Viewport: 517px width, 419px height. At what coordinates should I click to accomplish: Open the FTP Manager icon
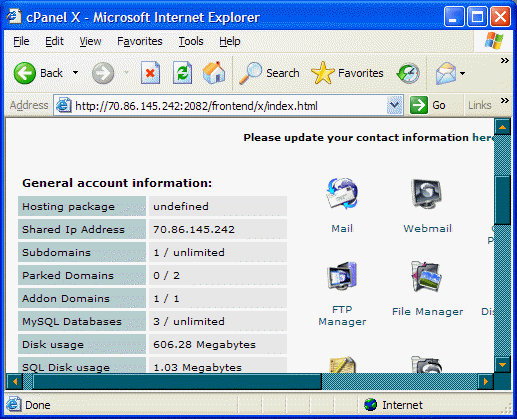[x=342, y=276]
